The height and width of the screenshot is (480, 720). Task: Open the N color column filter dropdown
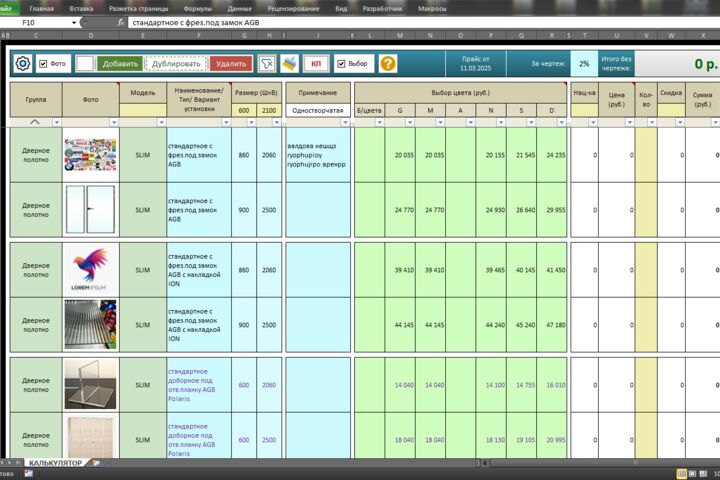click(501, 122)
